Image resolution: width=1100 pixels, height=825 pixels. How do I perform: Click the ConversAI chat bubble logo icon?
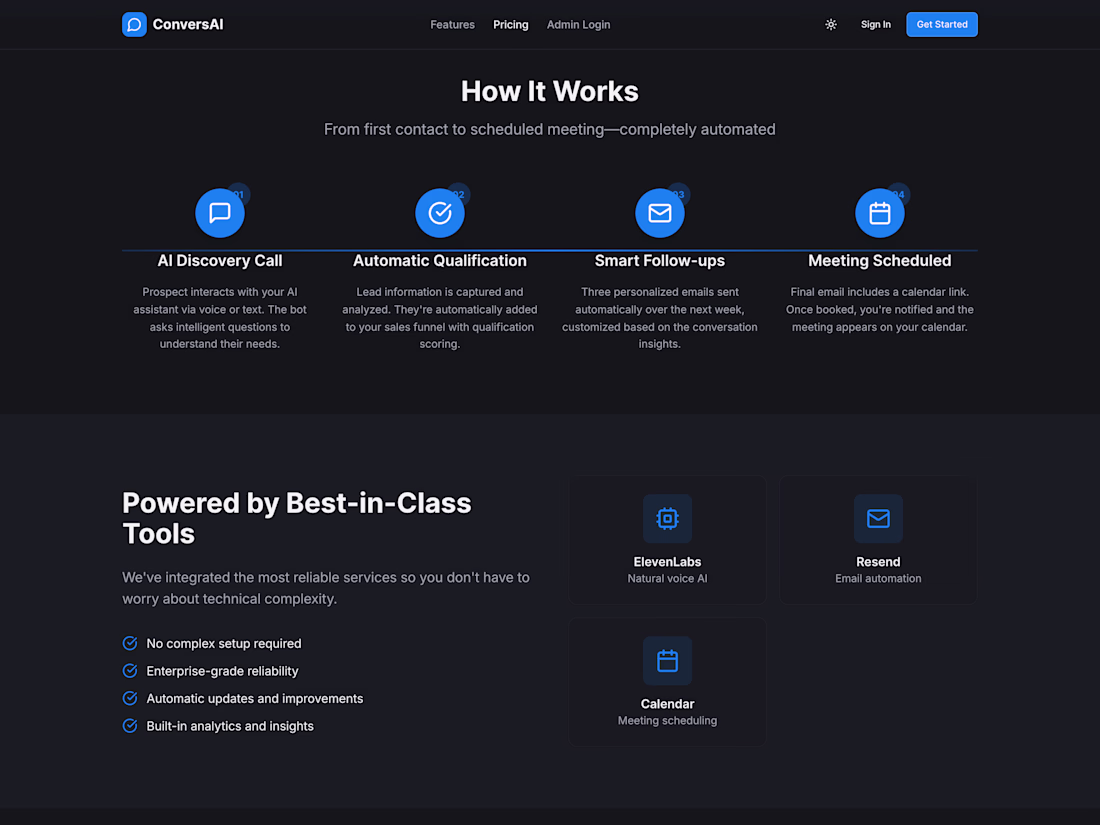point(134,25)
